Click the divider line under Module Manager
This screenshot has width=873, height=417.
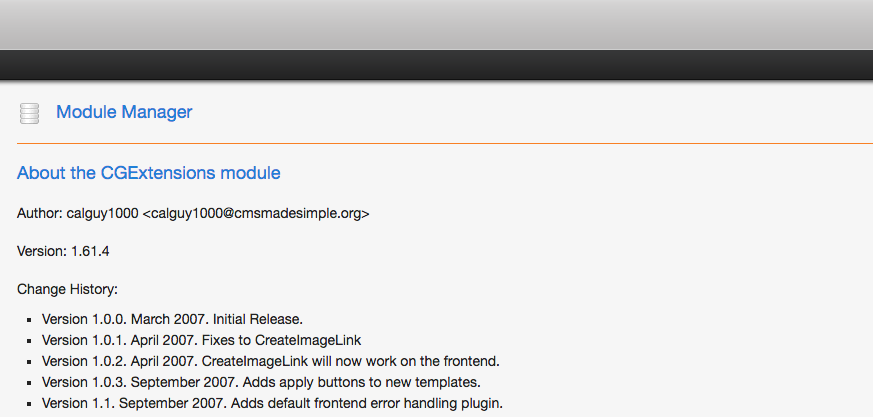tap(436, 144)
